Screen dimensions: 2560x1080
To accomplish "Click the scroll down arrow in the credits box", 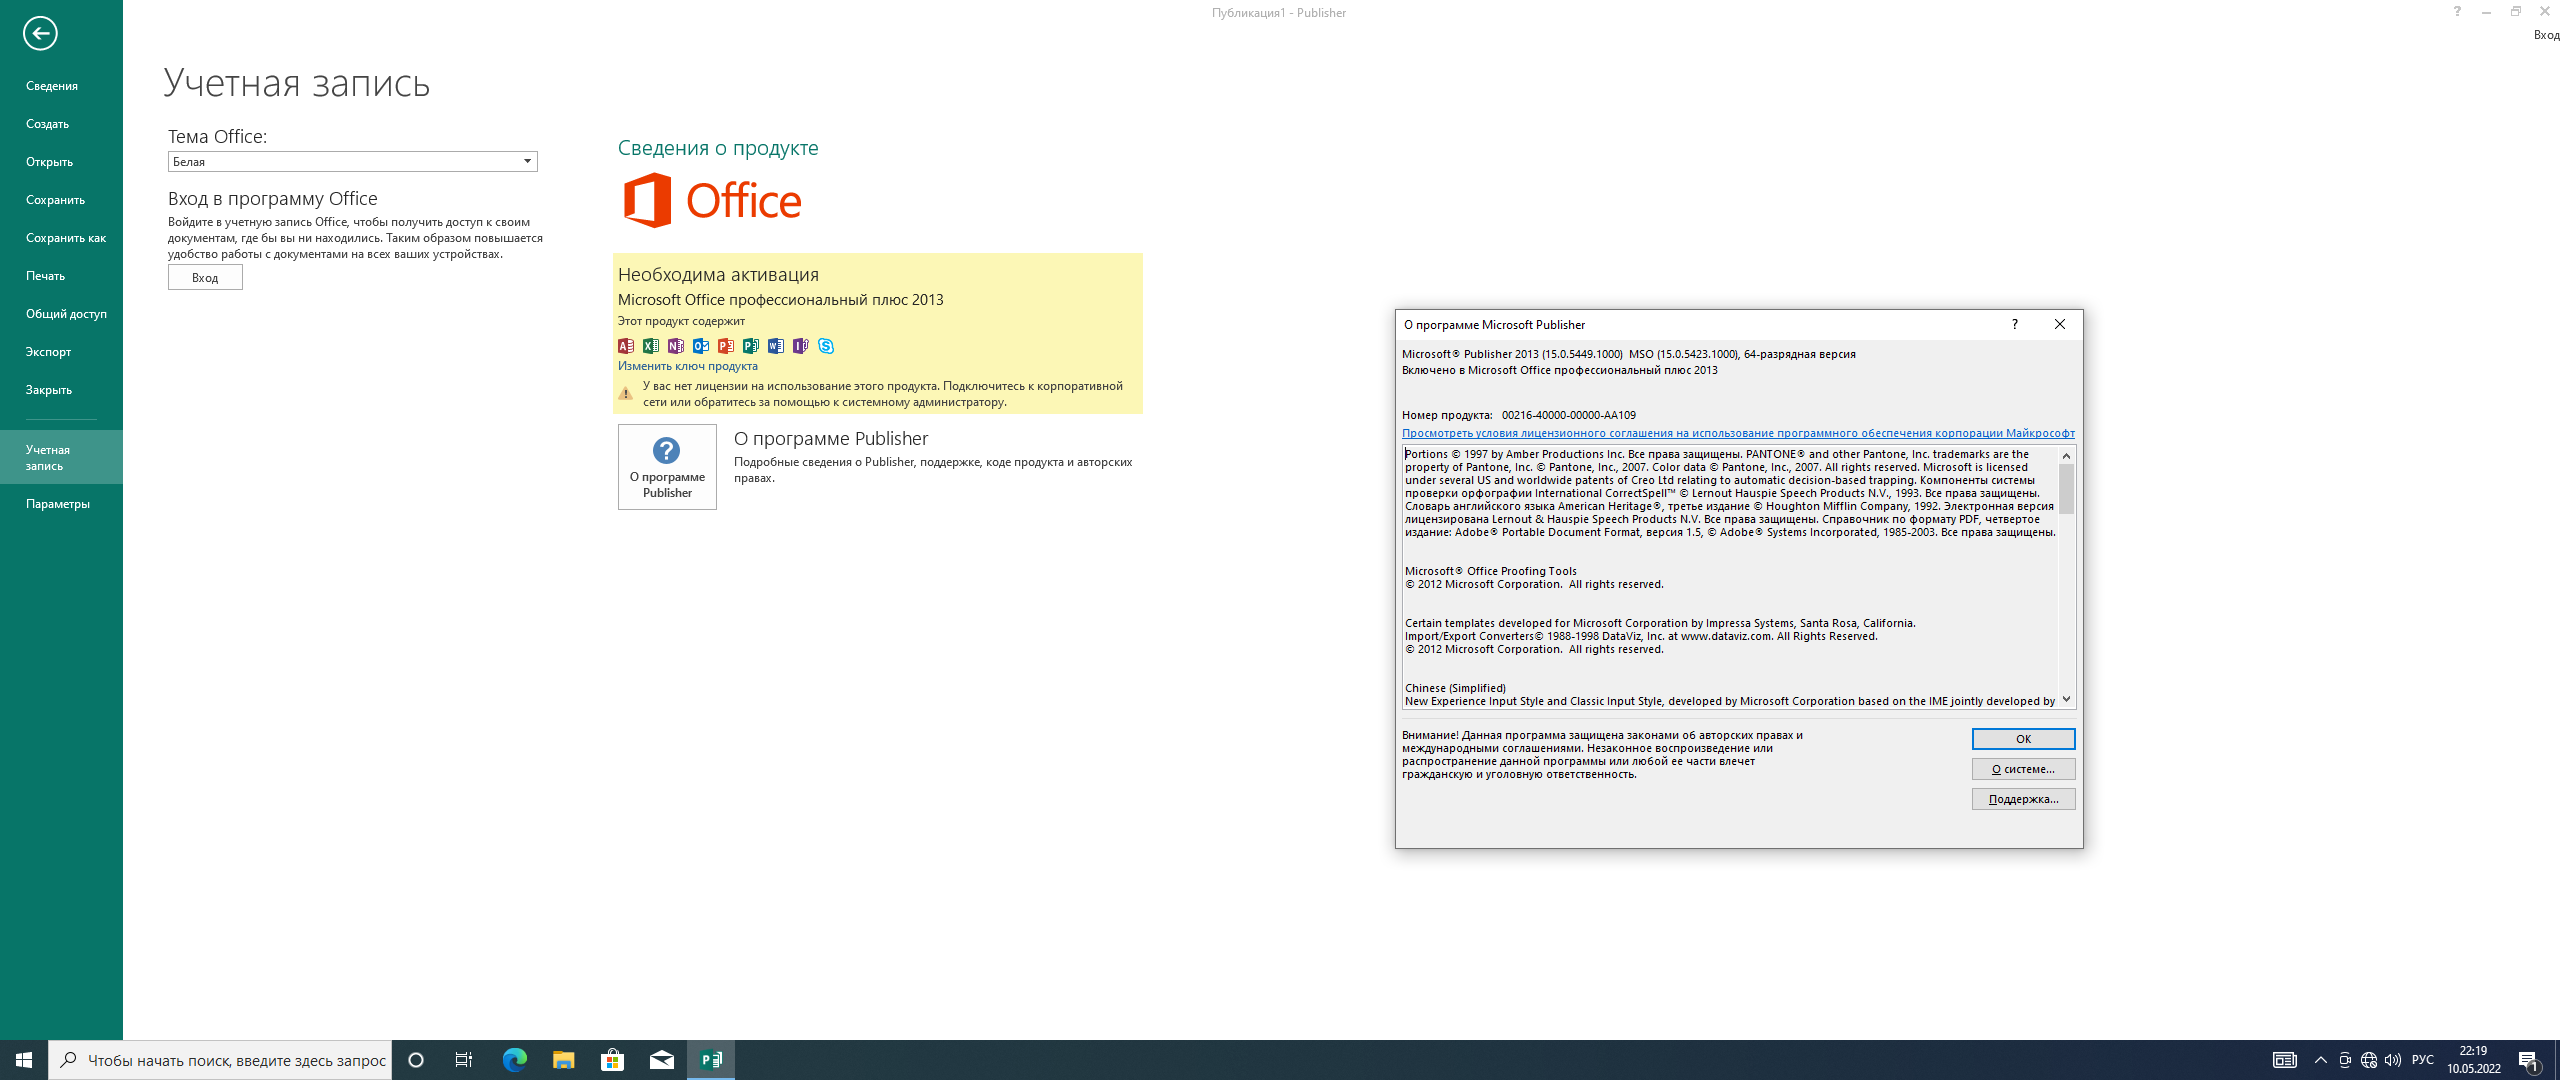I will [x=2066, y=700].
